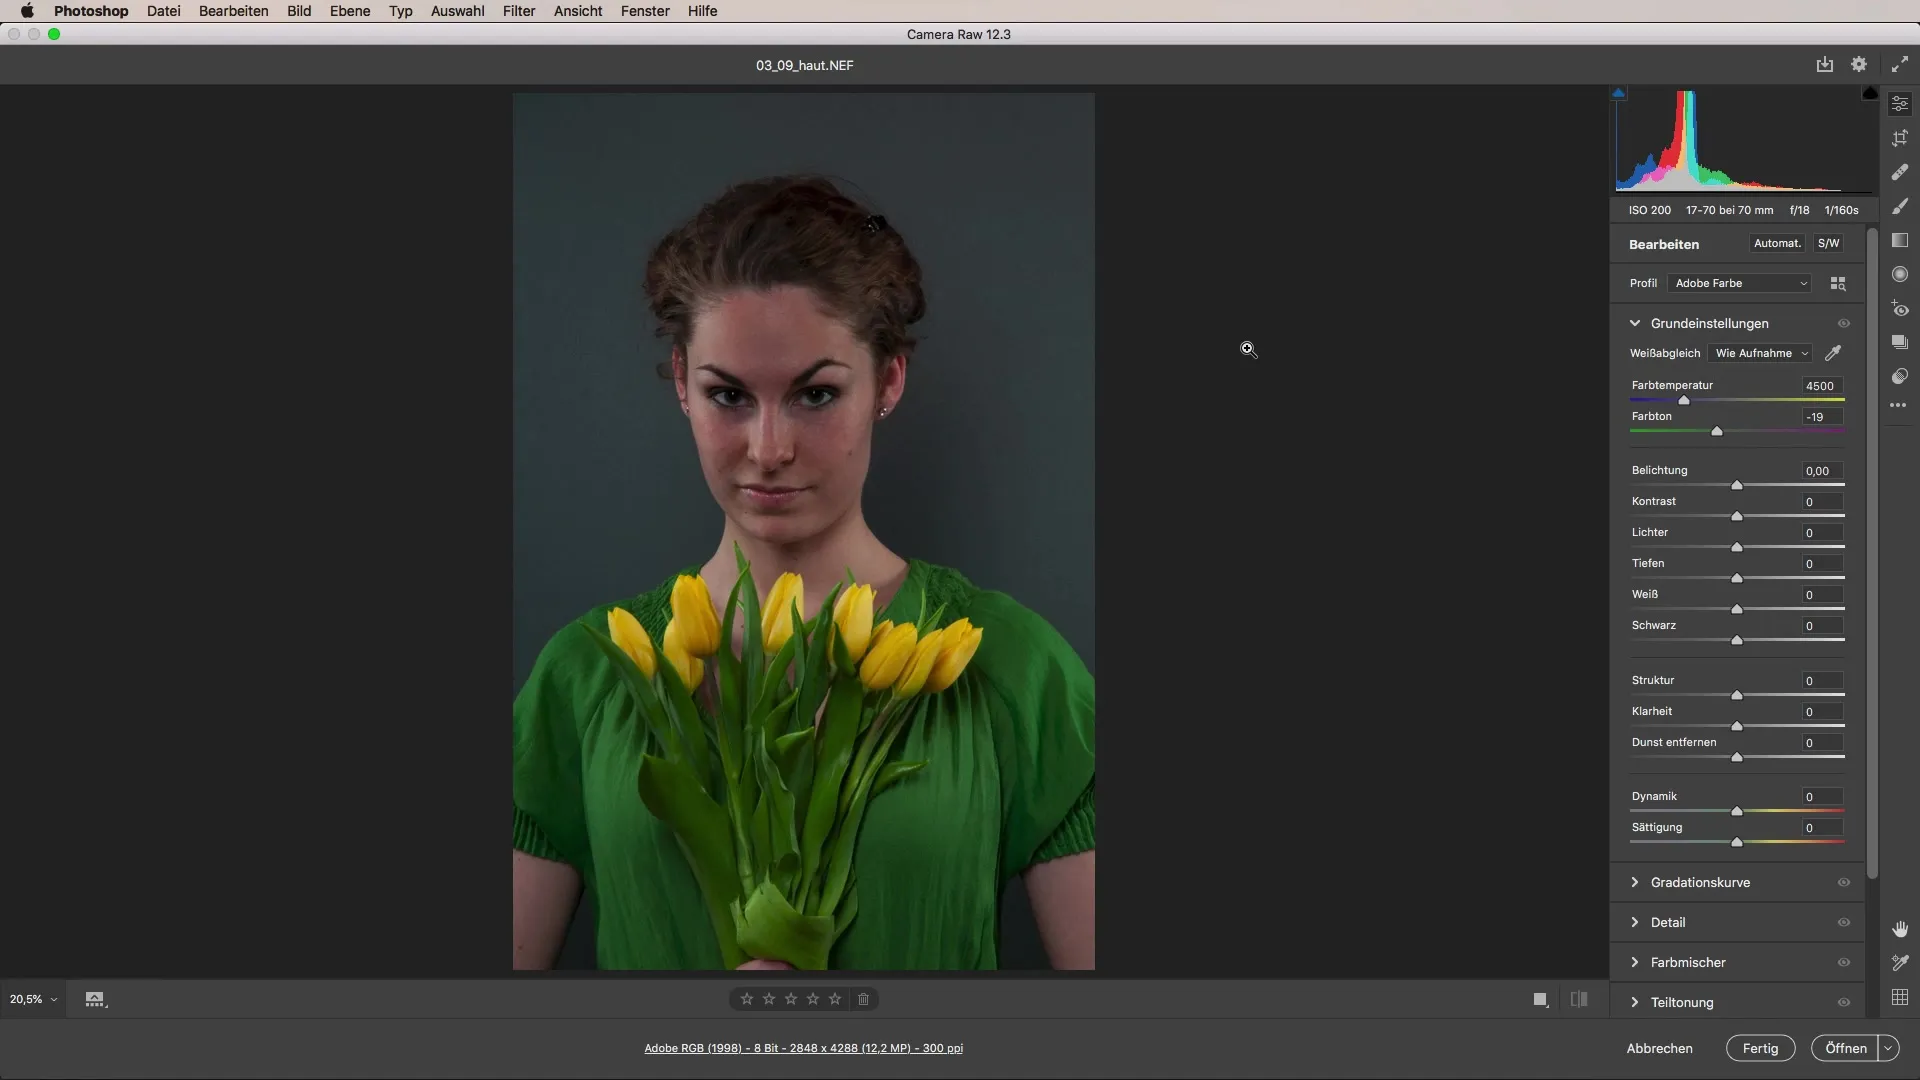This screenshot has height=1080, width=1920.
Task: Toggle Gradationskurve visibility eye
Action: pyautogui.click(x=1844, y=883)
